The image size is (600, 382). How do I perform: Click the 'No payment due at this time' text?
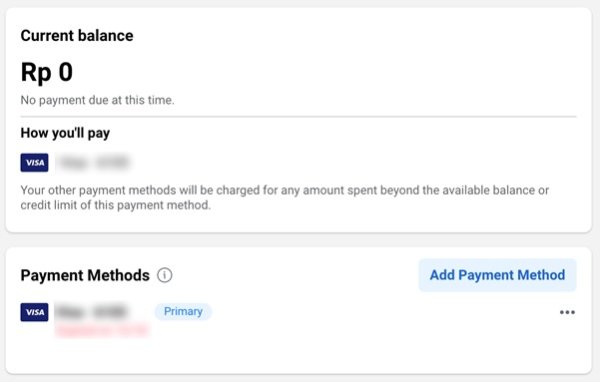pos(98,100)
